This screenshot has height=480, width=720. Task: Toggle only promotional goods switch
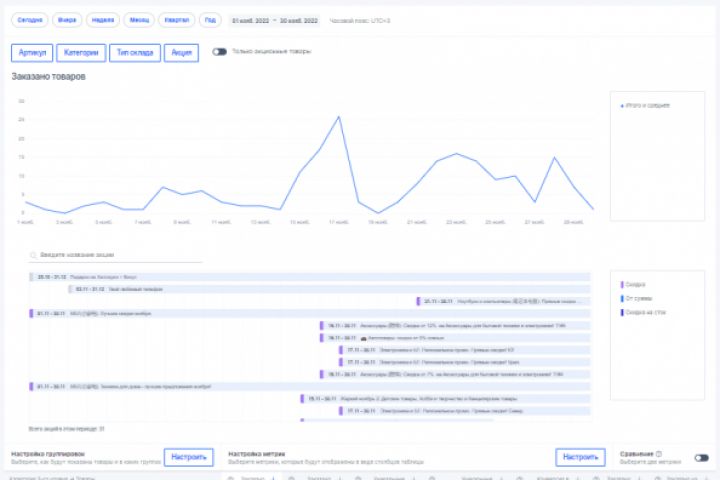[x=219, y=51]
